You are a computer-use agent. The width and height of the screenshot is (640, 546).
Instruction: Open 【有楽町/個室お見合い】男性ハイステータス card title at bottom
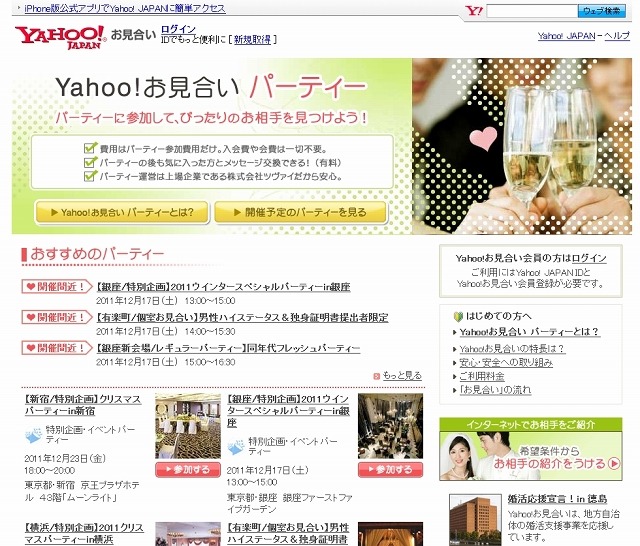(x=288, y=533)
